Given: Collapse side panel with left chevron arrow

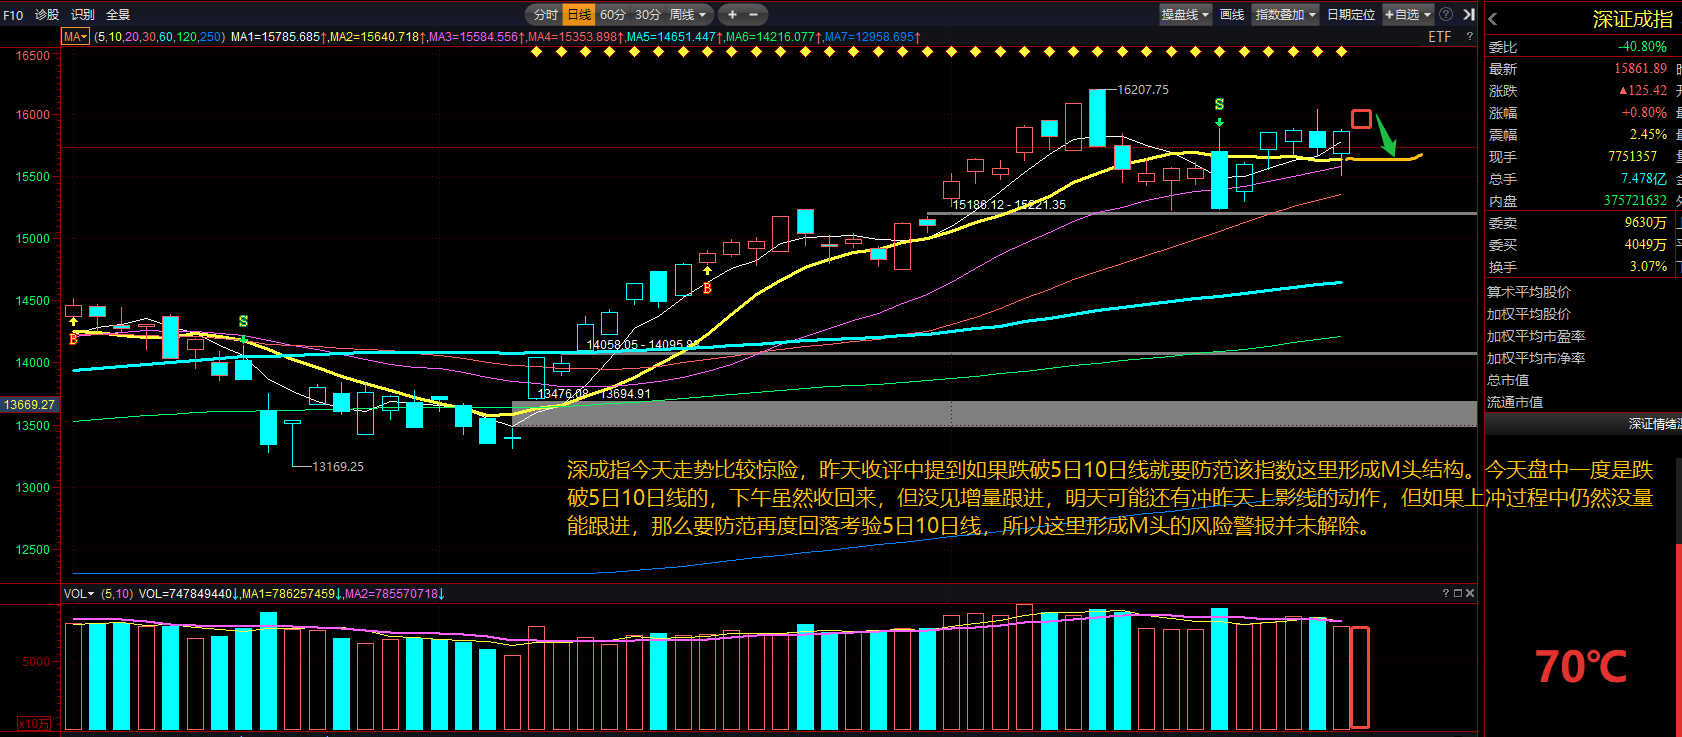Looking at the screenshot, I should click(1492, 18).
